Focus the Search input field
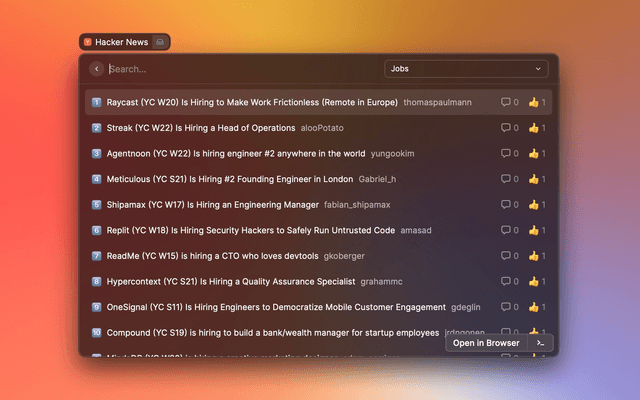The width and height of the screenshot is (640, 400). [240, 69]
